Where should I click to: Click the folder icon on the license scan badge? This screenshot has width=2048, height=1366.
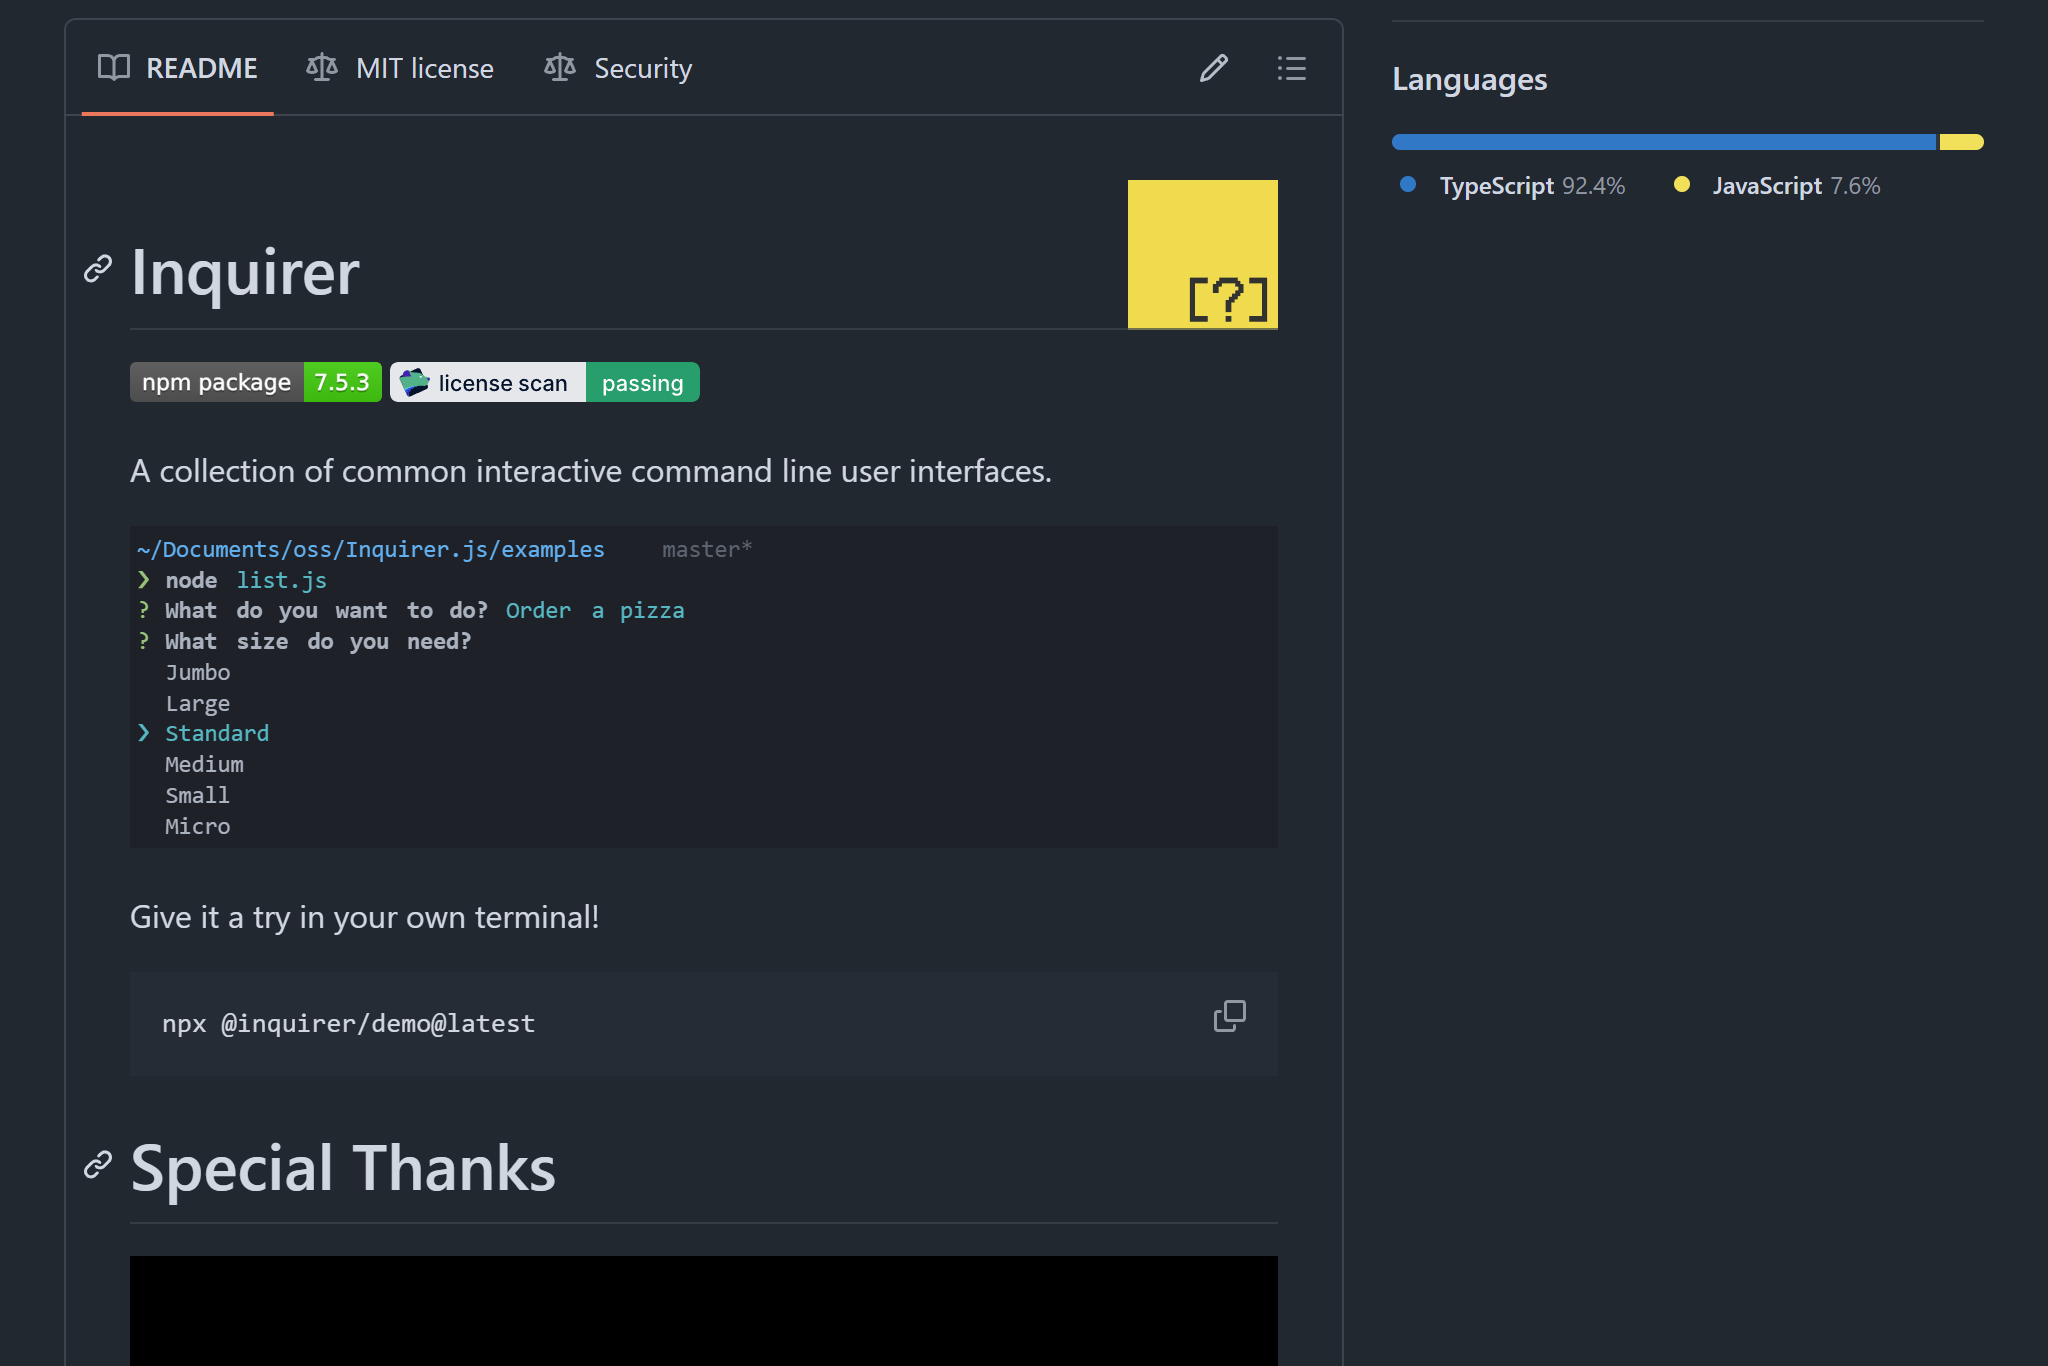[x=413, y=381]
